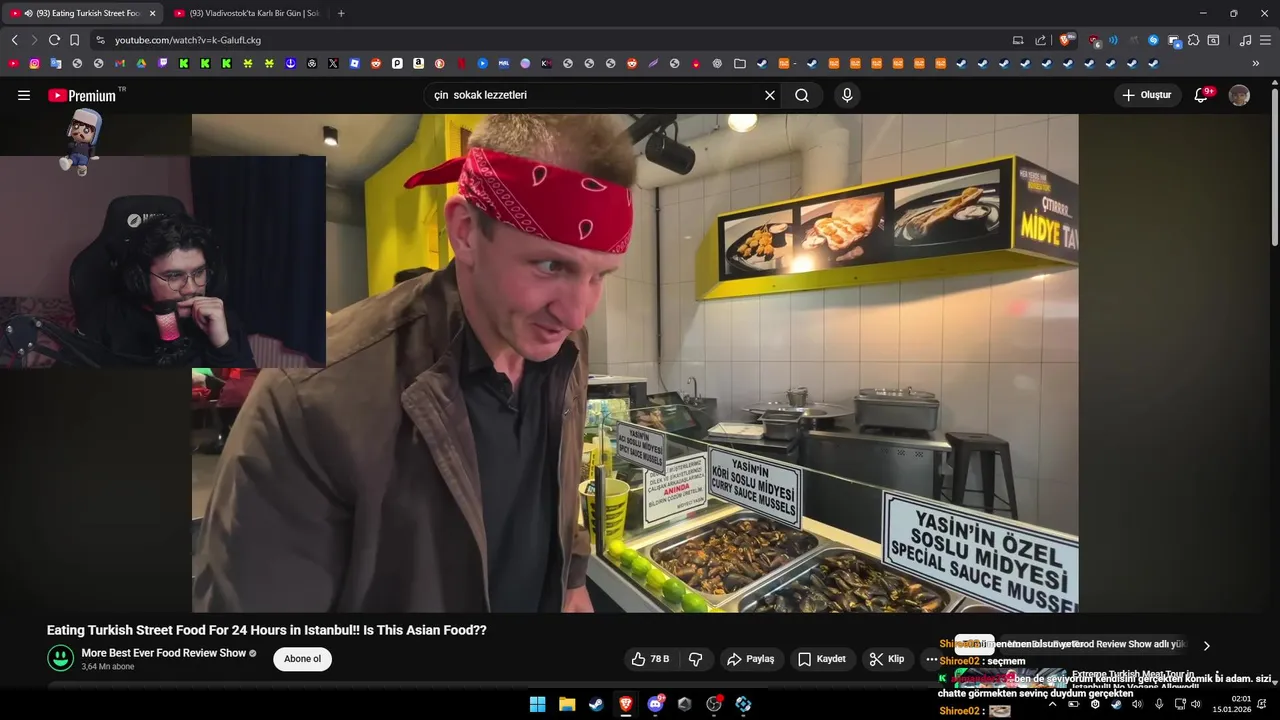Open YouTube notifications bell
This screenshot has width=1280, height=720.
[1202, 95]
